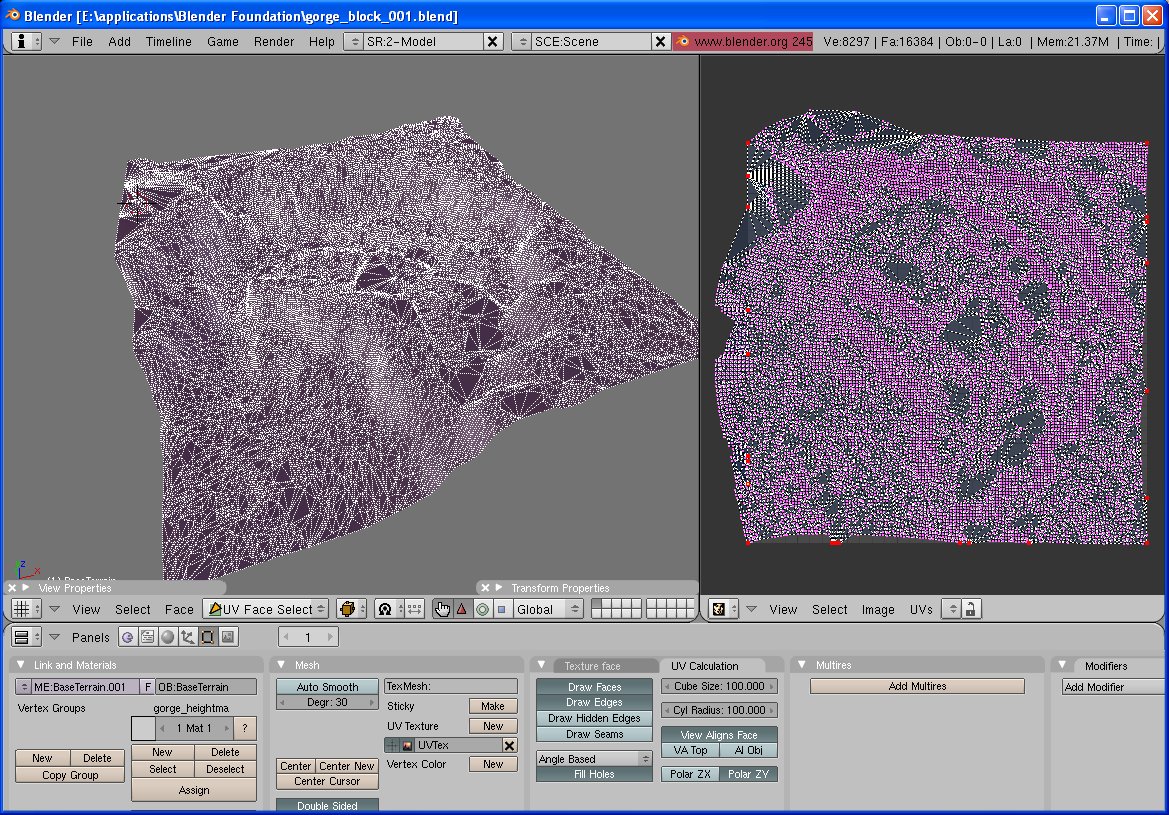Open the Global orientation dropdown
Viewport: 1169px width, 815px height.
tap(548, 609)
